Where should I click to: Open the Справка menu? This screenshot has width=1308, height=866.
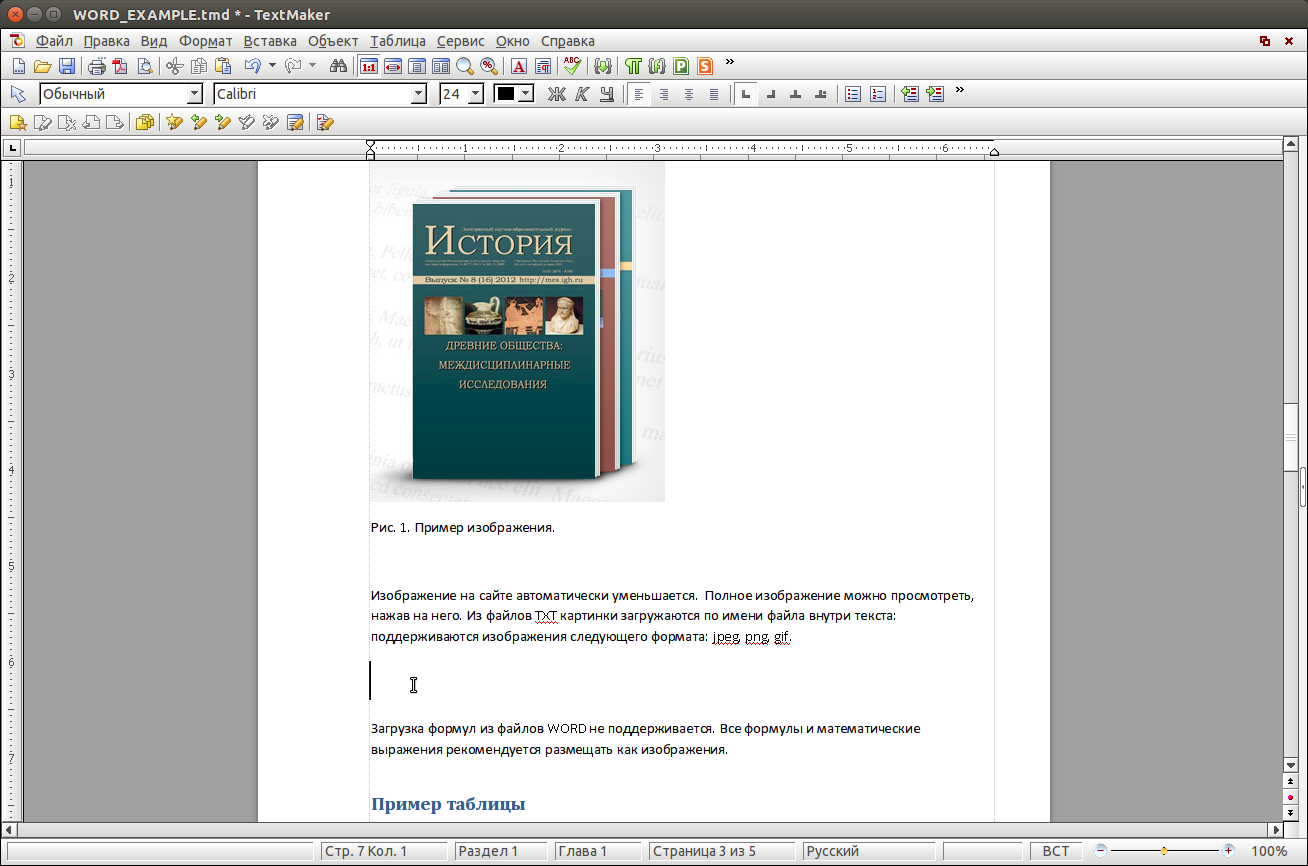(x=568, y=41)
